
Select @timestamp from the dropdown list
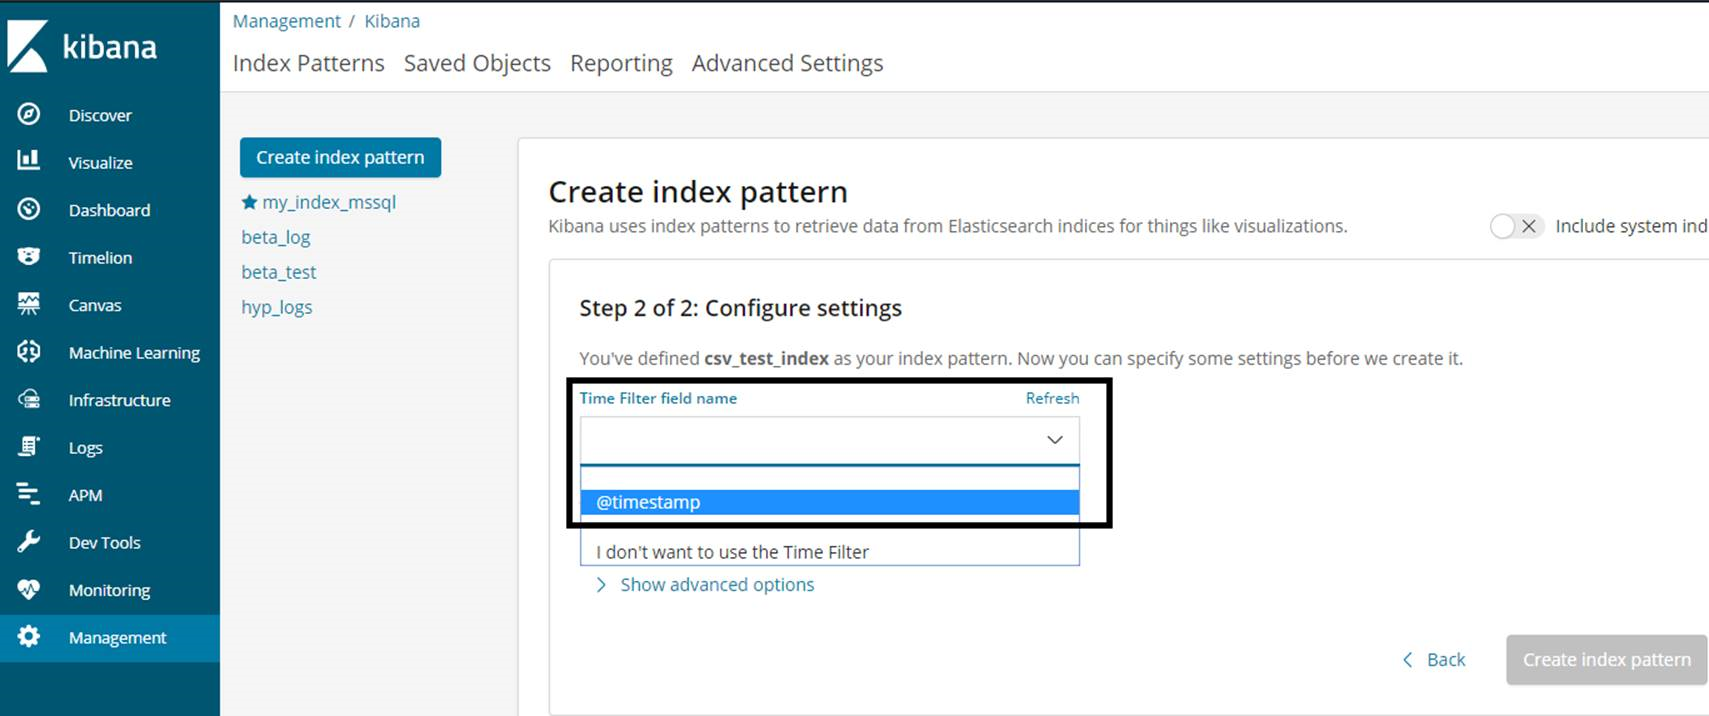click(x=829, y=502)
